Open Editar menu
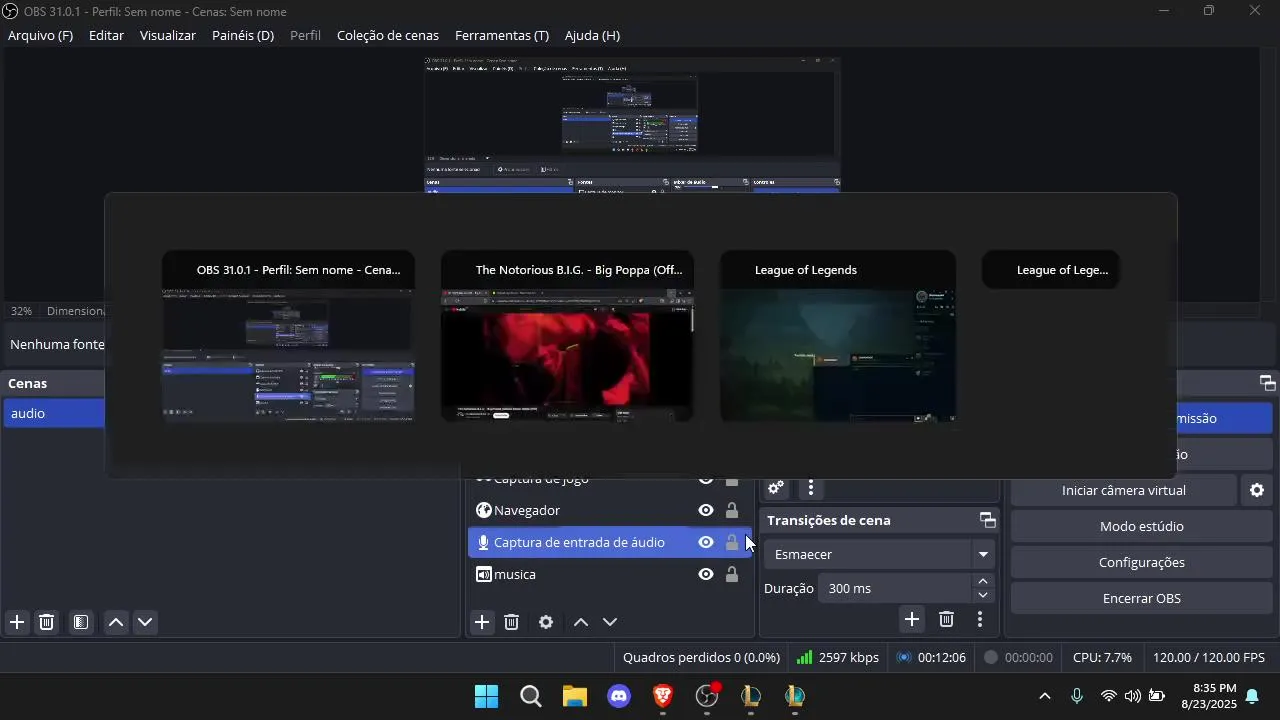This screenshot has width=1280, height=720. 107,35
